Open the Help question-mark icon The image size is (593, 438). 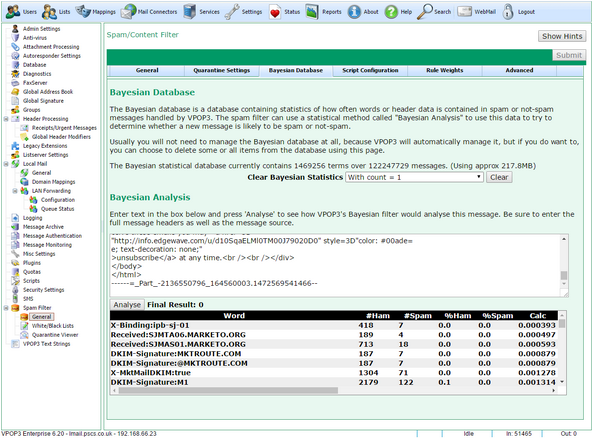pyautogui.click(x=391, y=12)
